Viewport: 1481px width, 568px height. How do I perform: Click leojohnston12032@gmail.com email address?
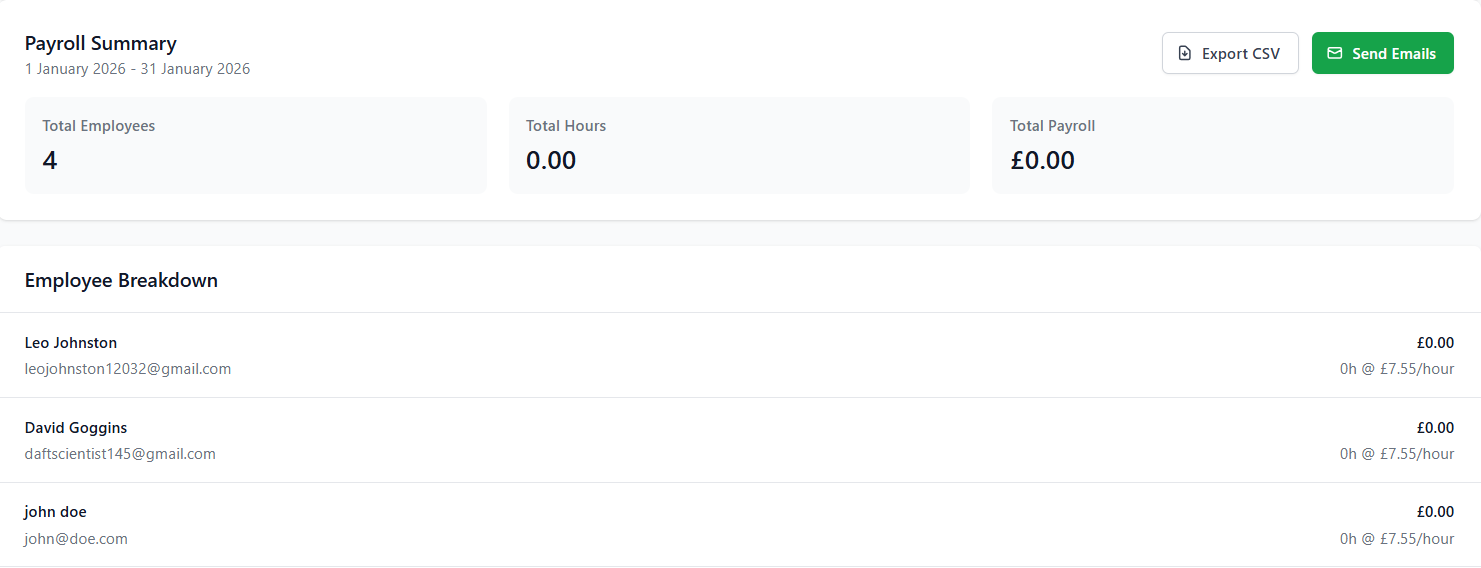[128, 369]
